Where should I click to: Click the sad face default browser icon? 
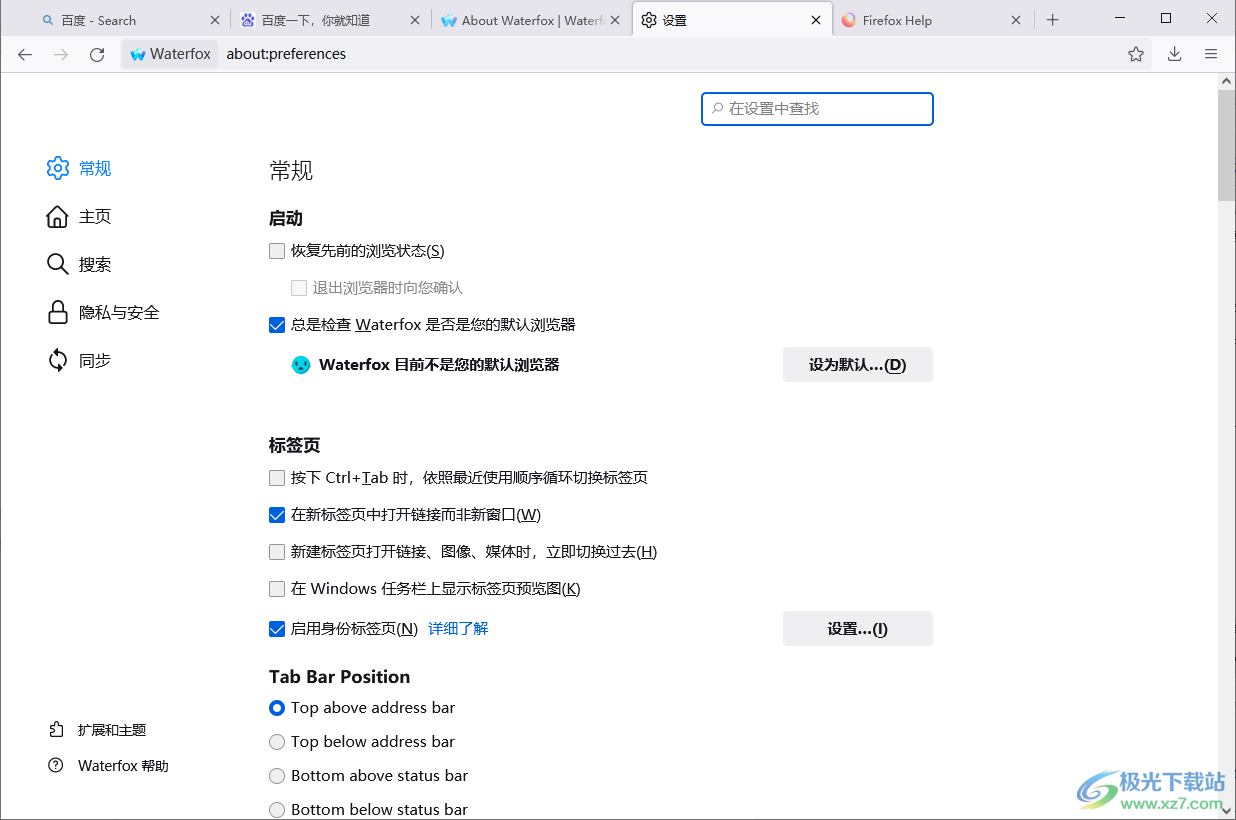coord(301,365)
